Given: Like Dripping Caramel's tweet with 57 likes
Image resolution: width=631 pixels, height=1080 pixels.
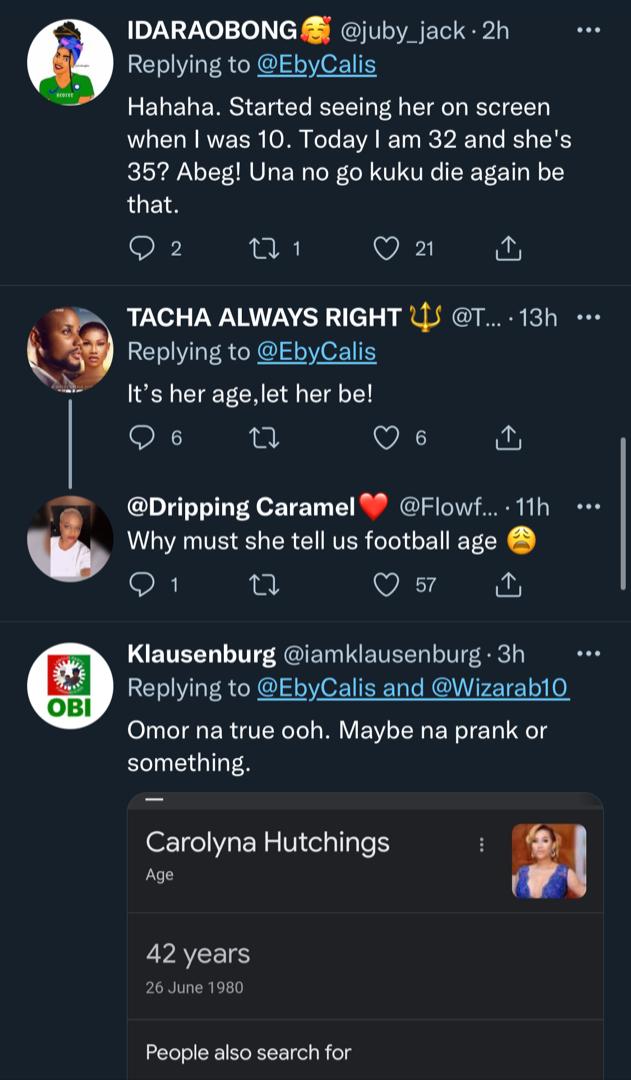Looking at the screenshot, I should pyautogui.click(x=386, y=584).
